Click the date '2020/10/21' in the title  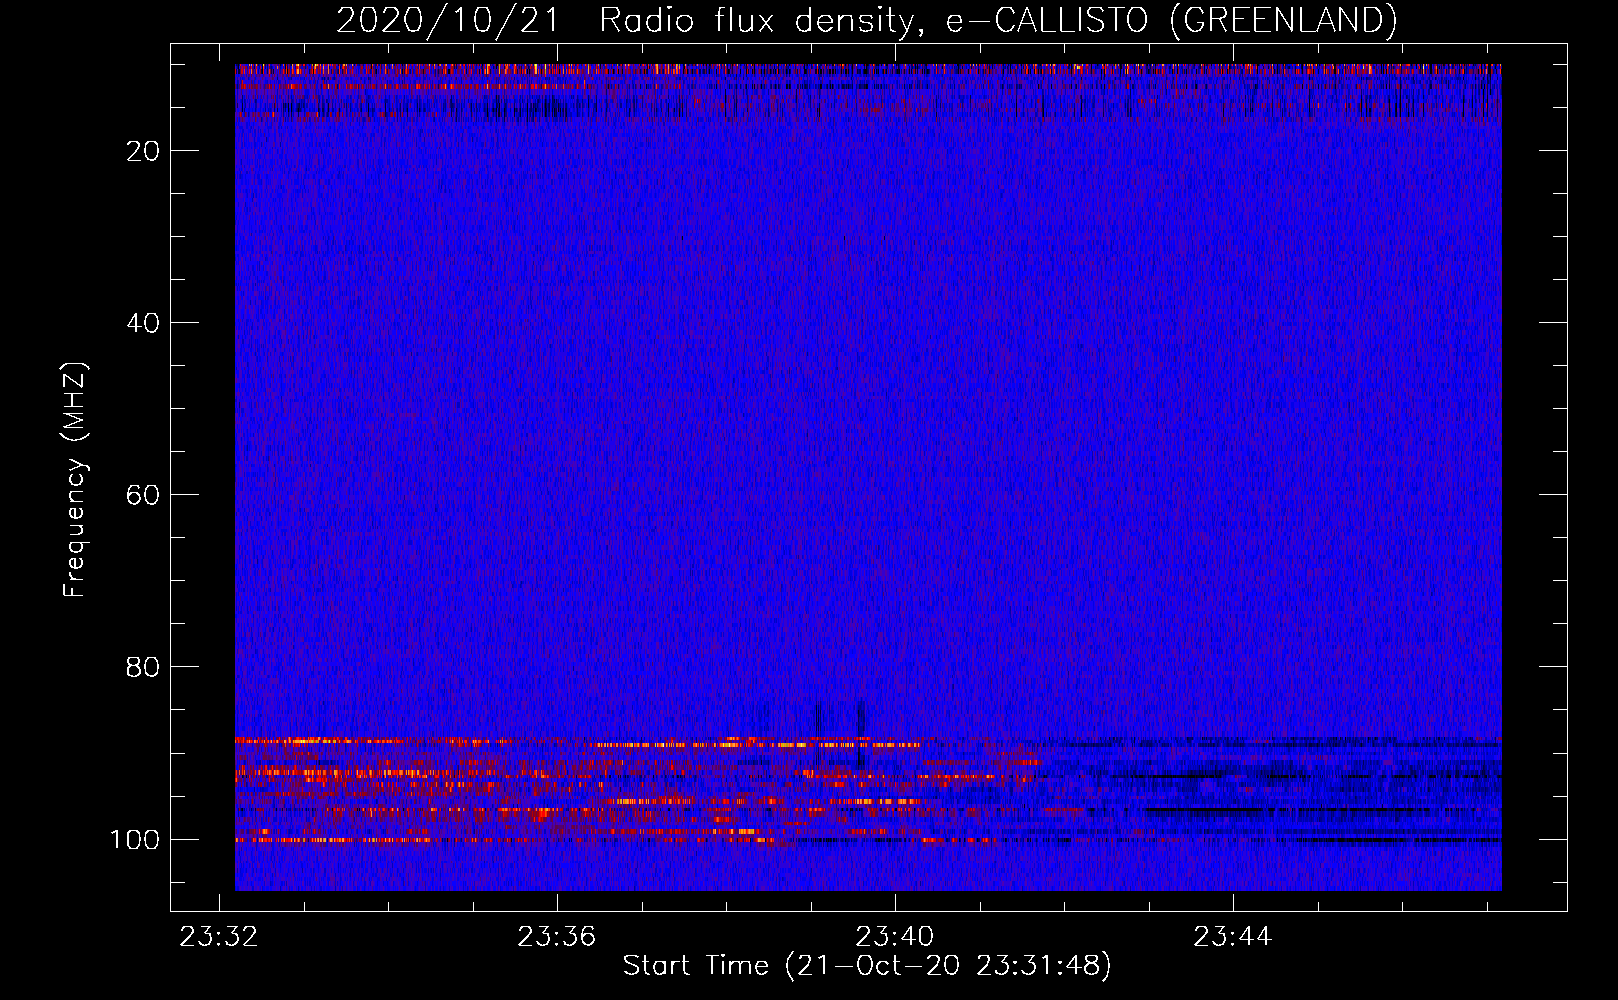(x=447, y=20)
